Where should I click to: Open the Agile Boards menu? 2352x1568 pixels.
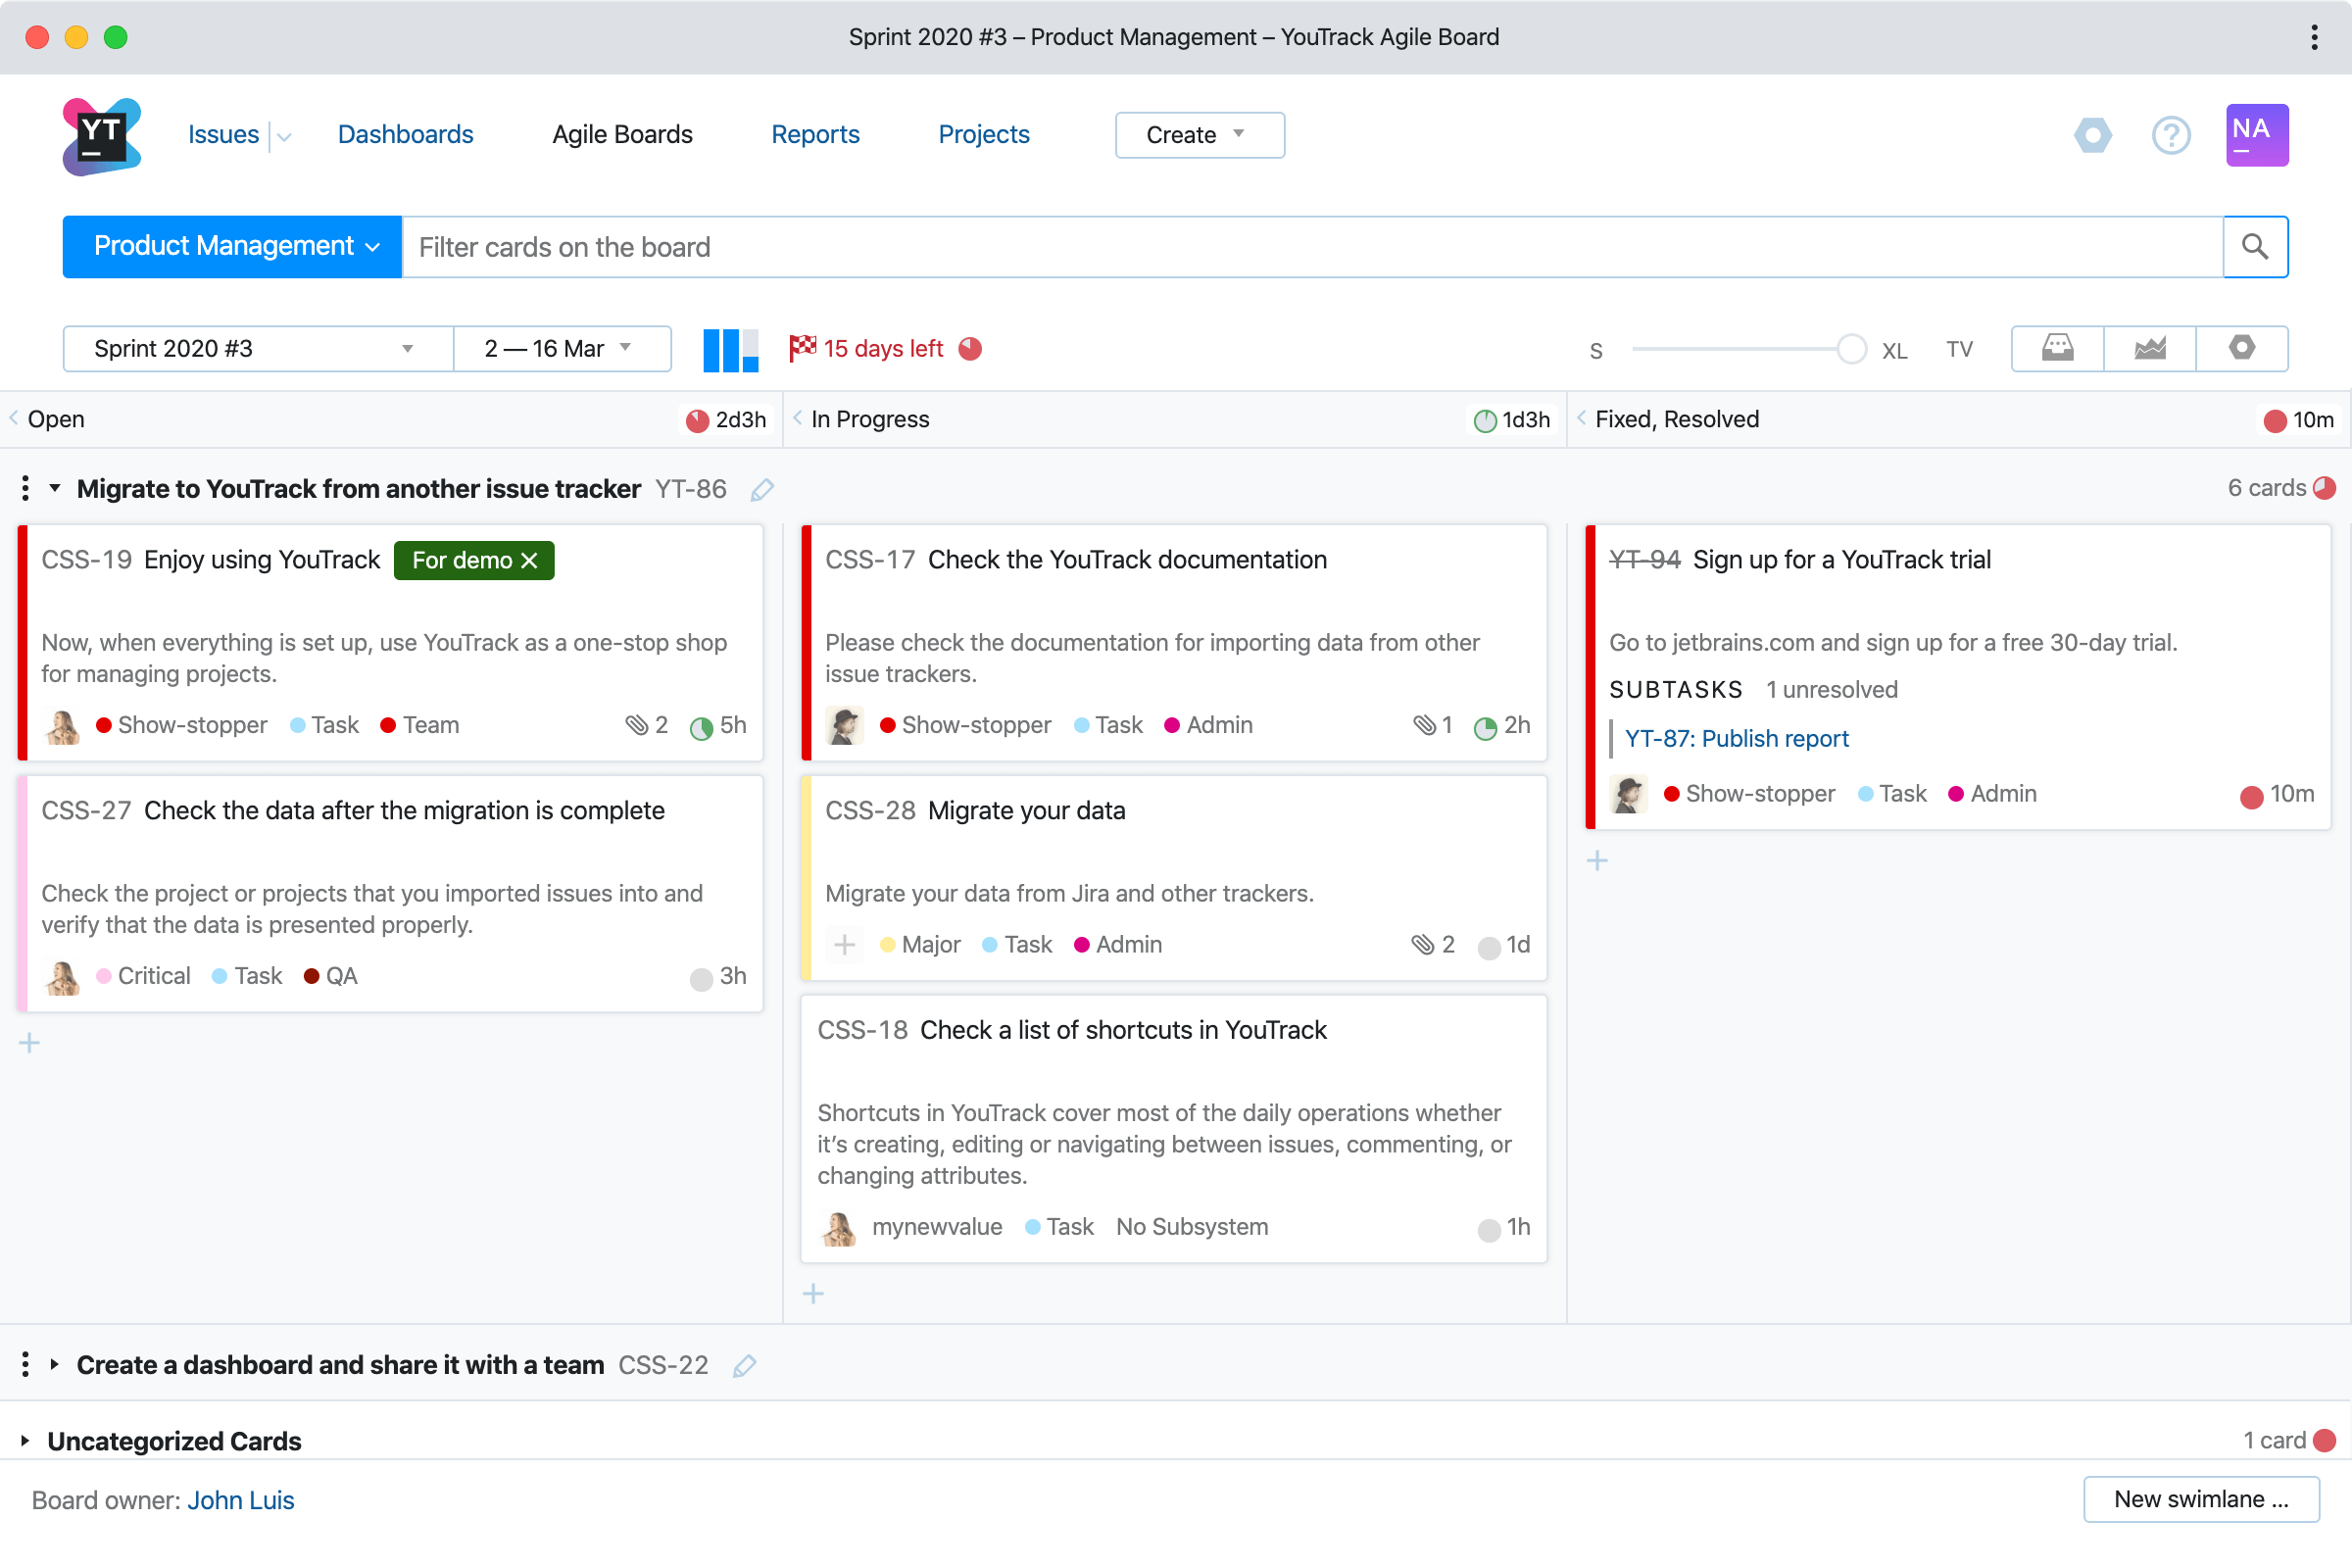pos(621,134)
